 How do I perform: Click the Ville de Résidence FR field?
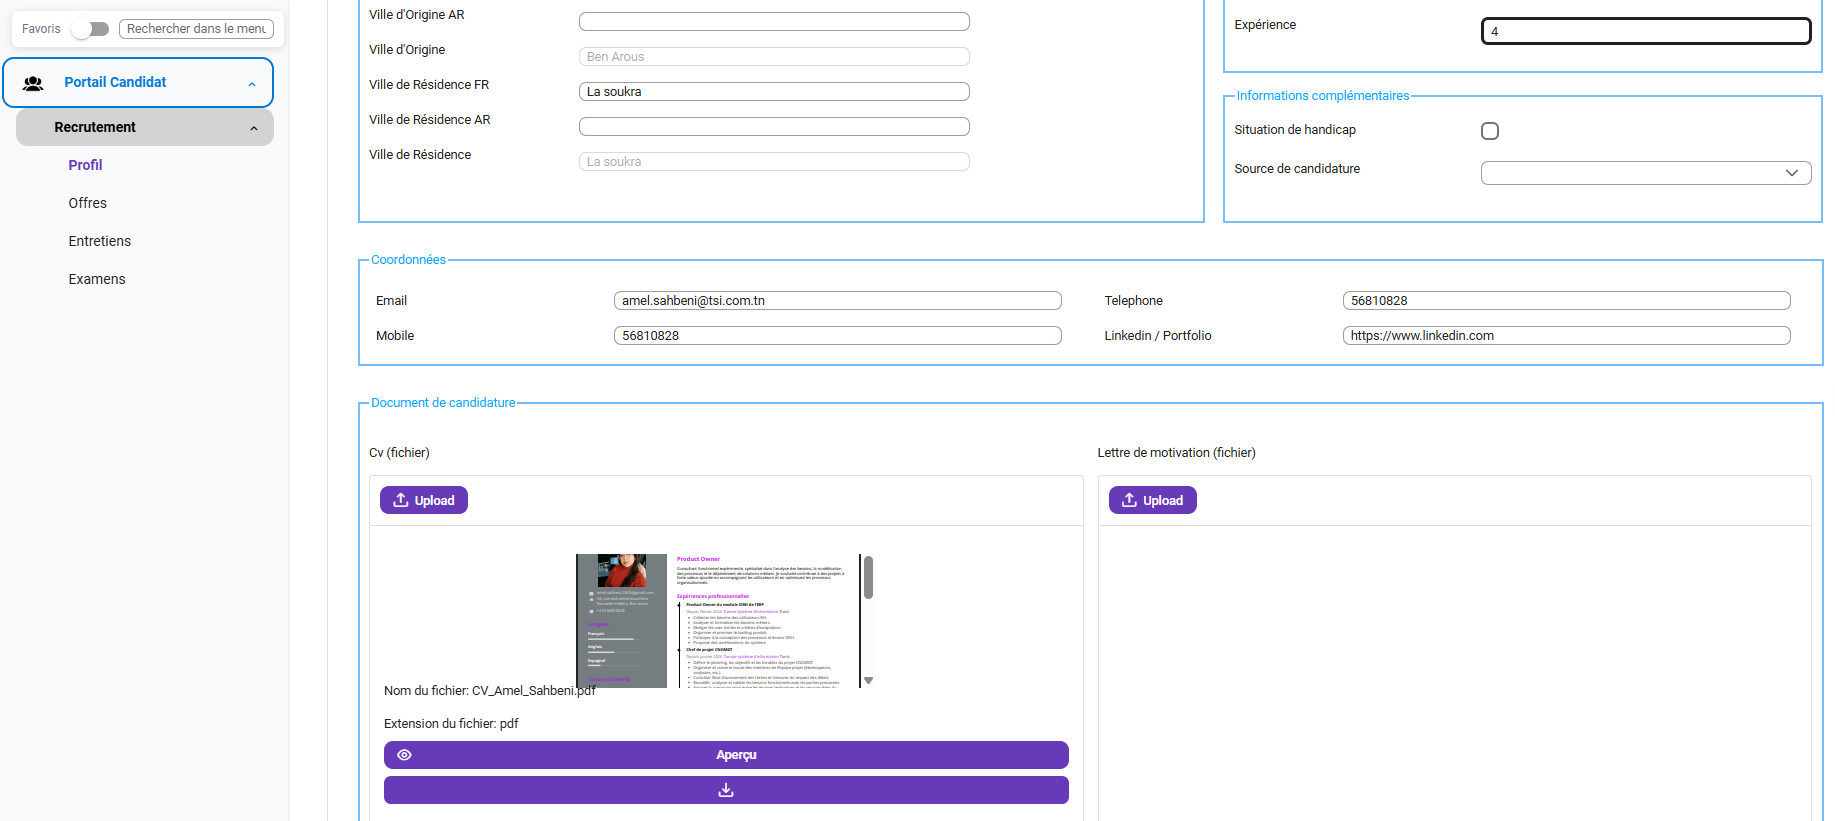point(774,92)
